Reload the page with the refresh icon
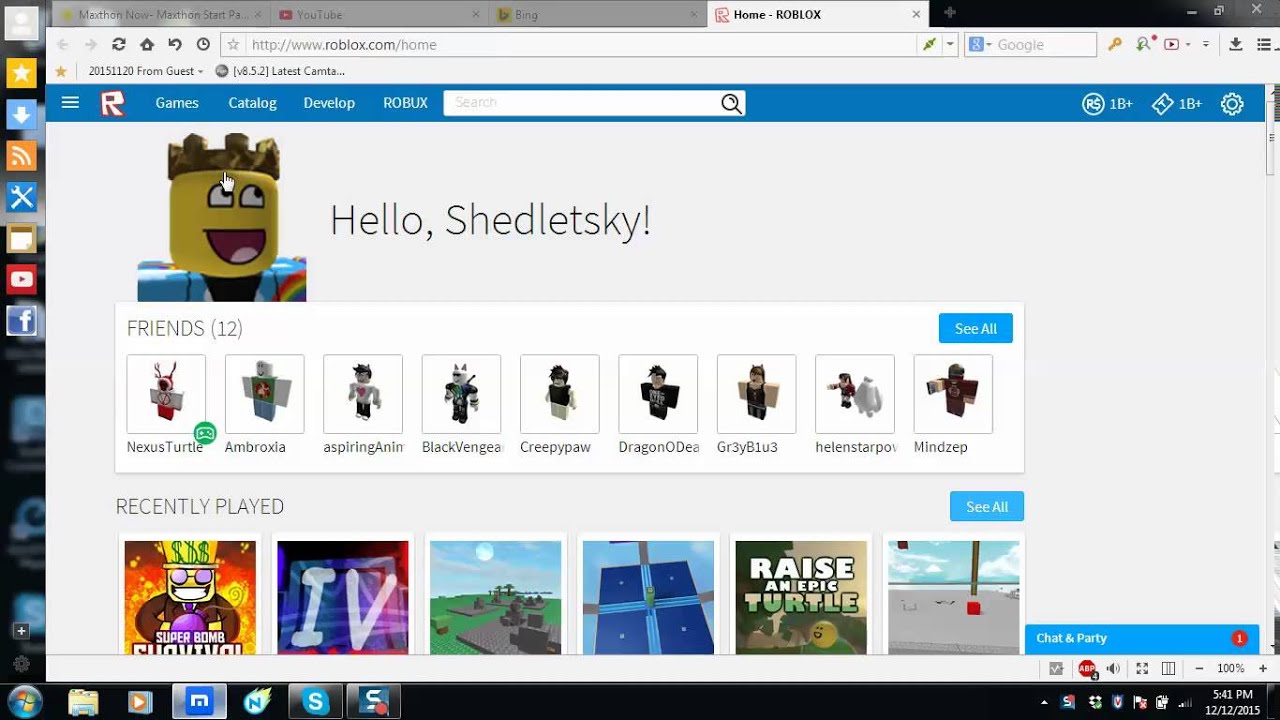The width and height of the screenshot is (1280, 720). [x=119, y=44]
